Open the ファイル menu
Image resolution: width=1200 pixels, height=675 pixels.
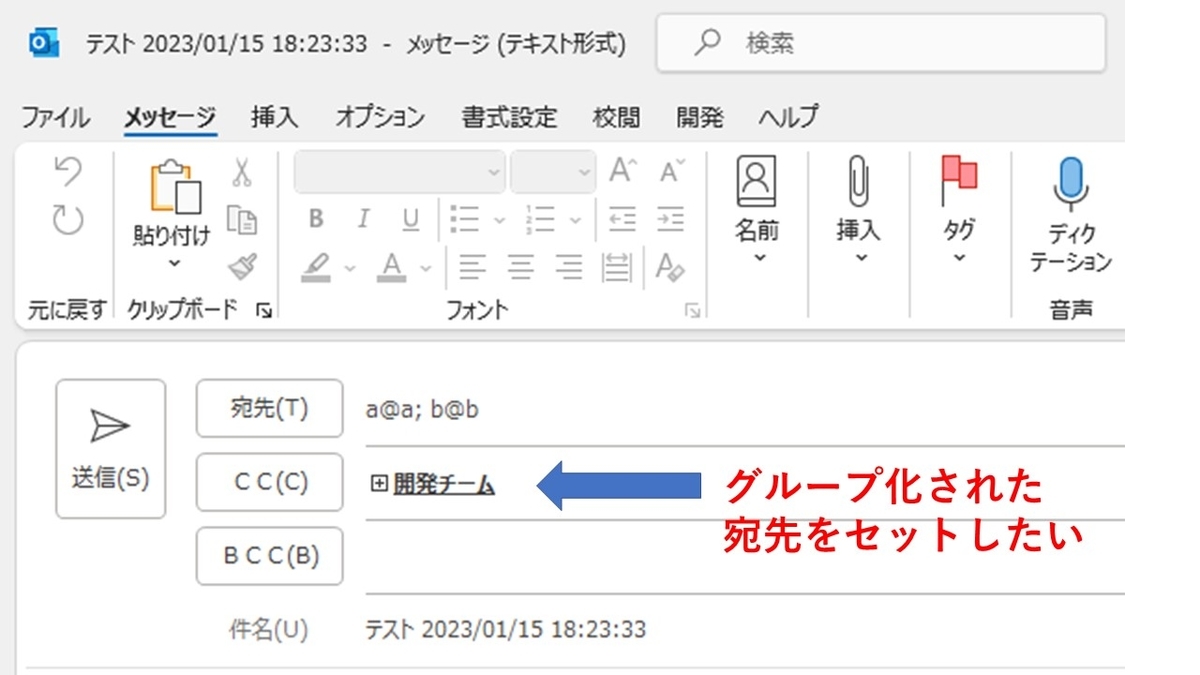(x=54, y=117)
